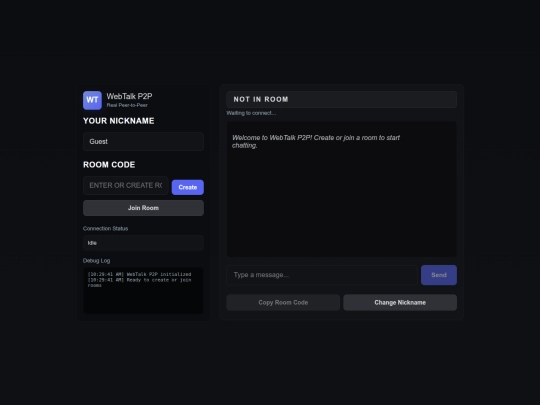540x405 pixels.
Task: Click the Change Nickname button
Action: click(x=400, y=302)
